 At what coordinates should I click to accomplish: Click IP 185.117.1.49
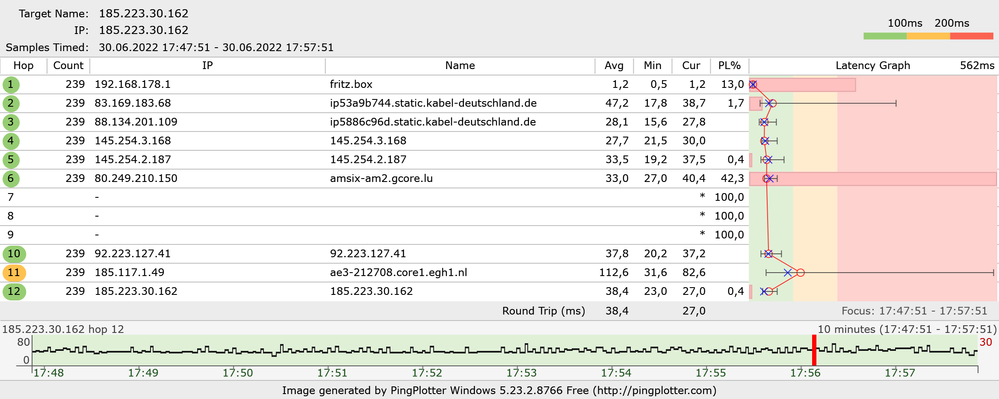click(129, 273)
